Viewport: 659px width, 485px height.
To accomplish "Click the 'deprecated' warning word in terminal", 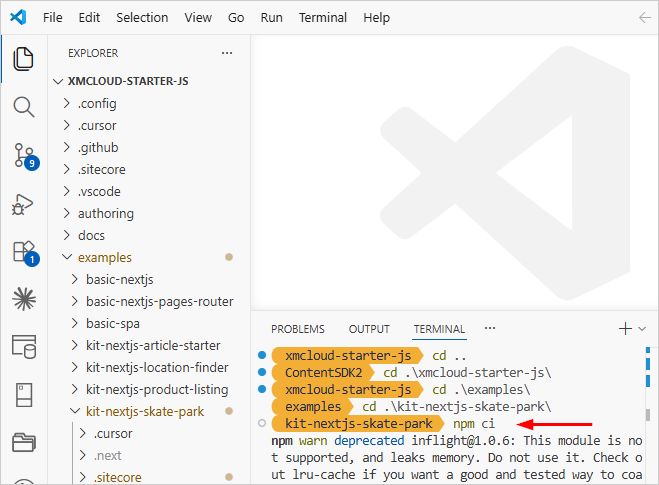I will 369,440.
